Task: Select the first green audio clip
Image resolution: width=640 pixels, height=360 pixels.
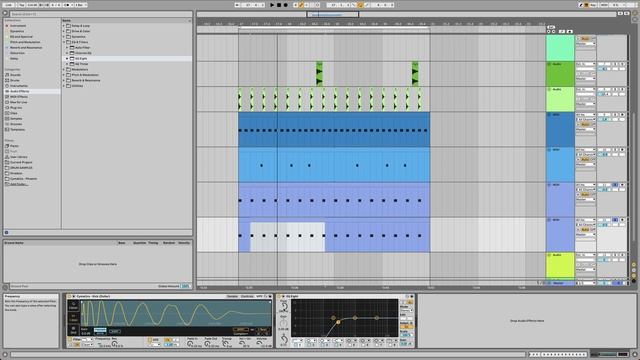Action: (x=319, y=74)
